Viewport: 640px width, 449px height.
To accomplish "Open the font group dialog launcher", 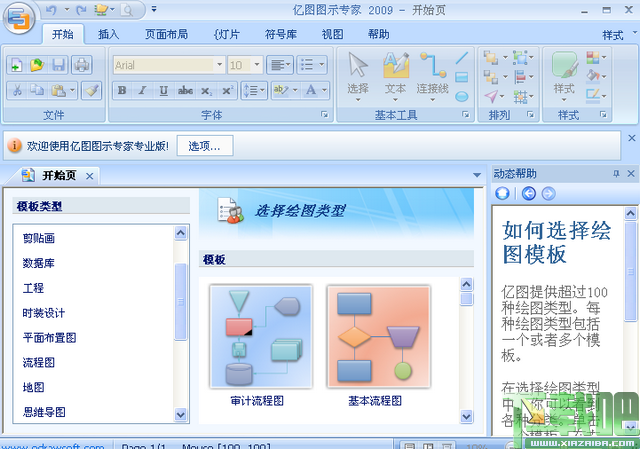I will 324,115.
